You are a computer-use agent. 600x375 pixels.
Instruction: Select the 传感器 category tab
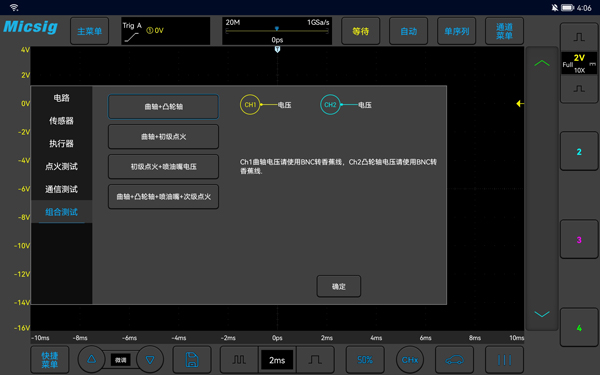pyautogui.click(x=61, y=121)
